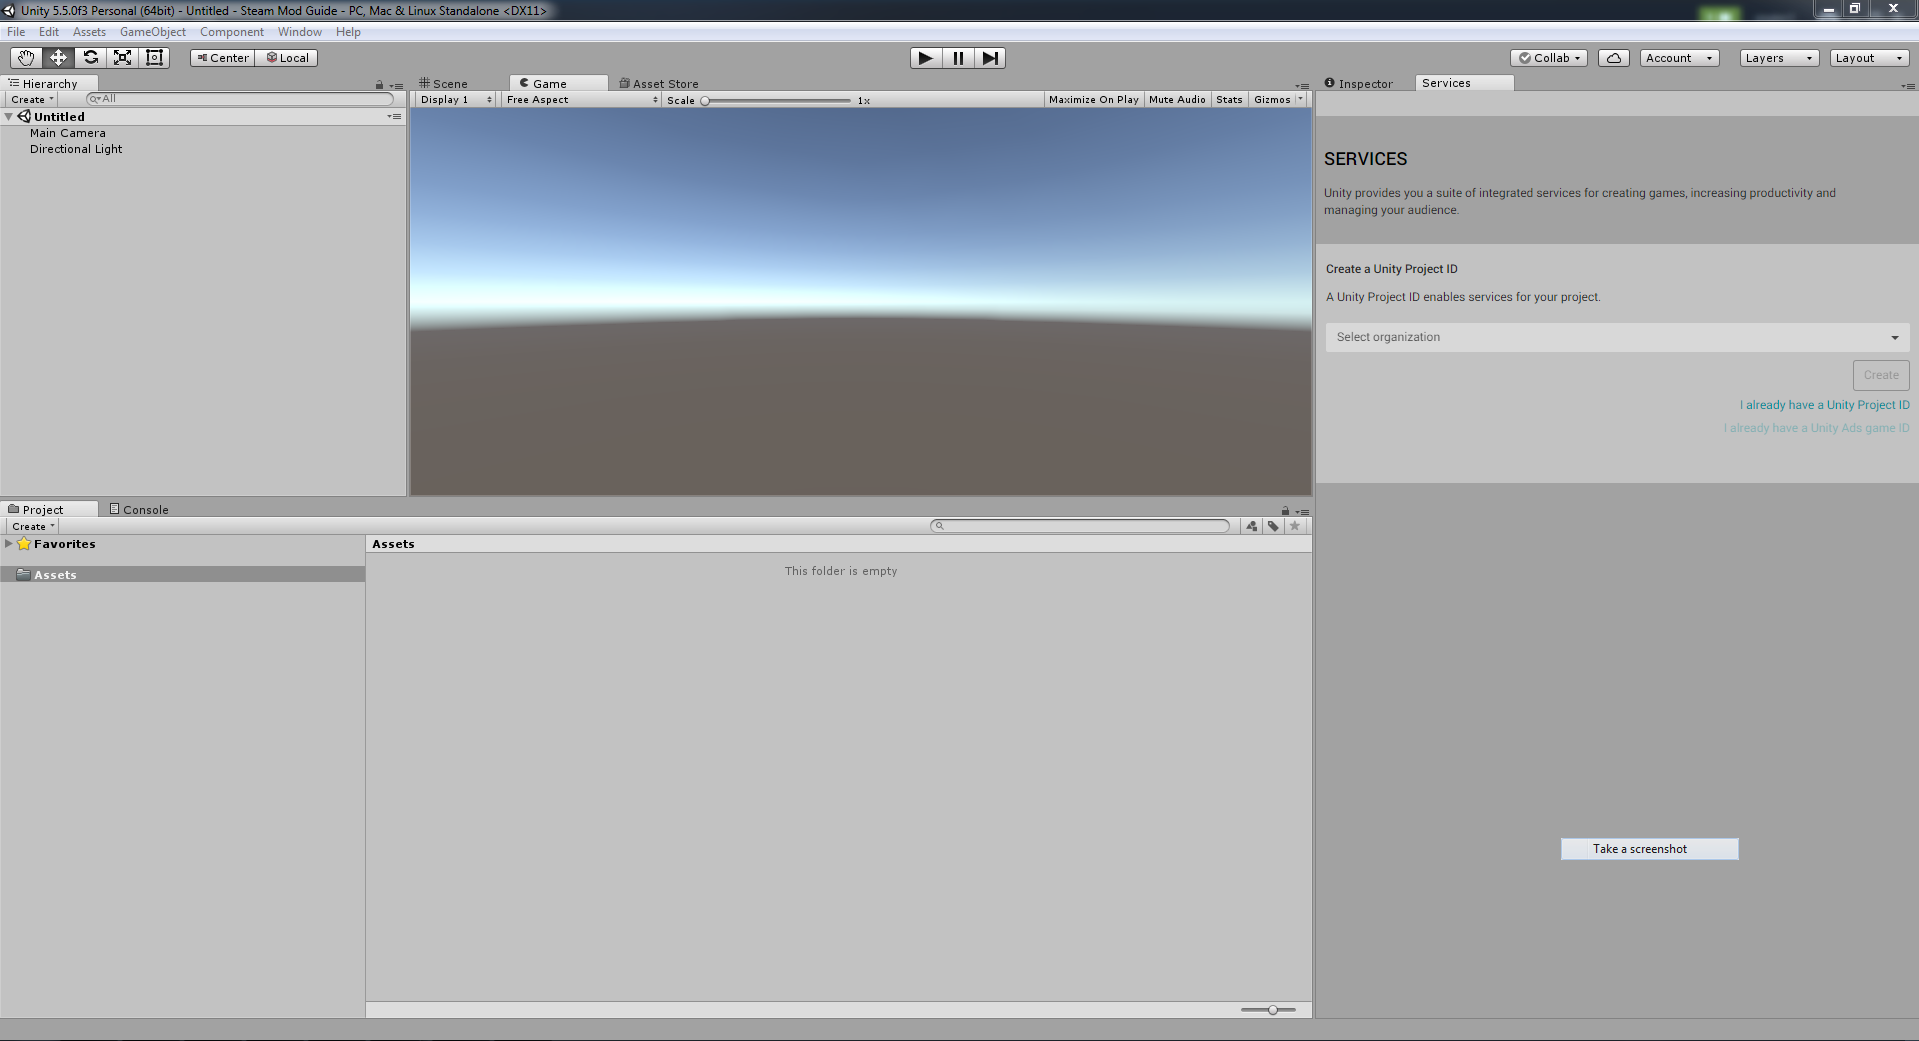Open the Window menu
This screenshot has height=1041, width=1919.
click(x=300, y=32)
